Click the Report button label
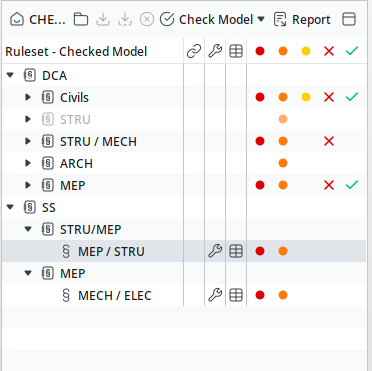The image size is (372, 371). 311,20
